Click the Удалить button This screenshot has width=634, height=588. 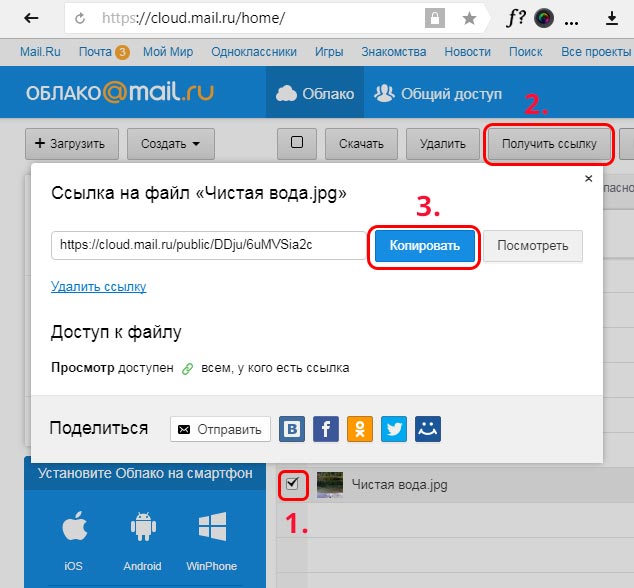(443, 144)
